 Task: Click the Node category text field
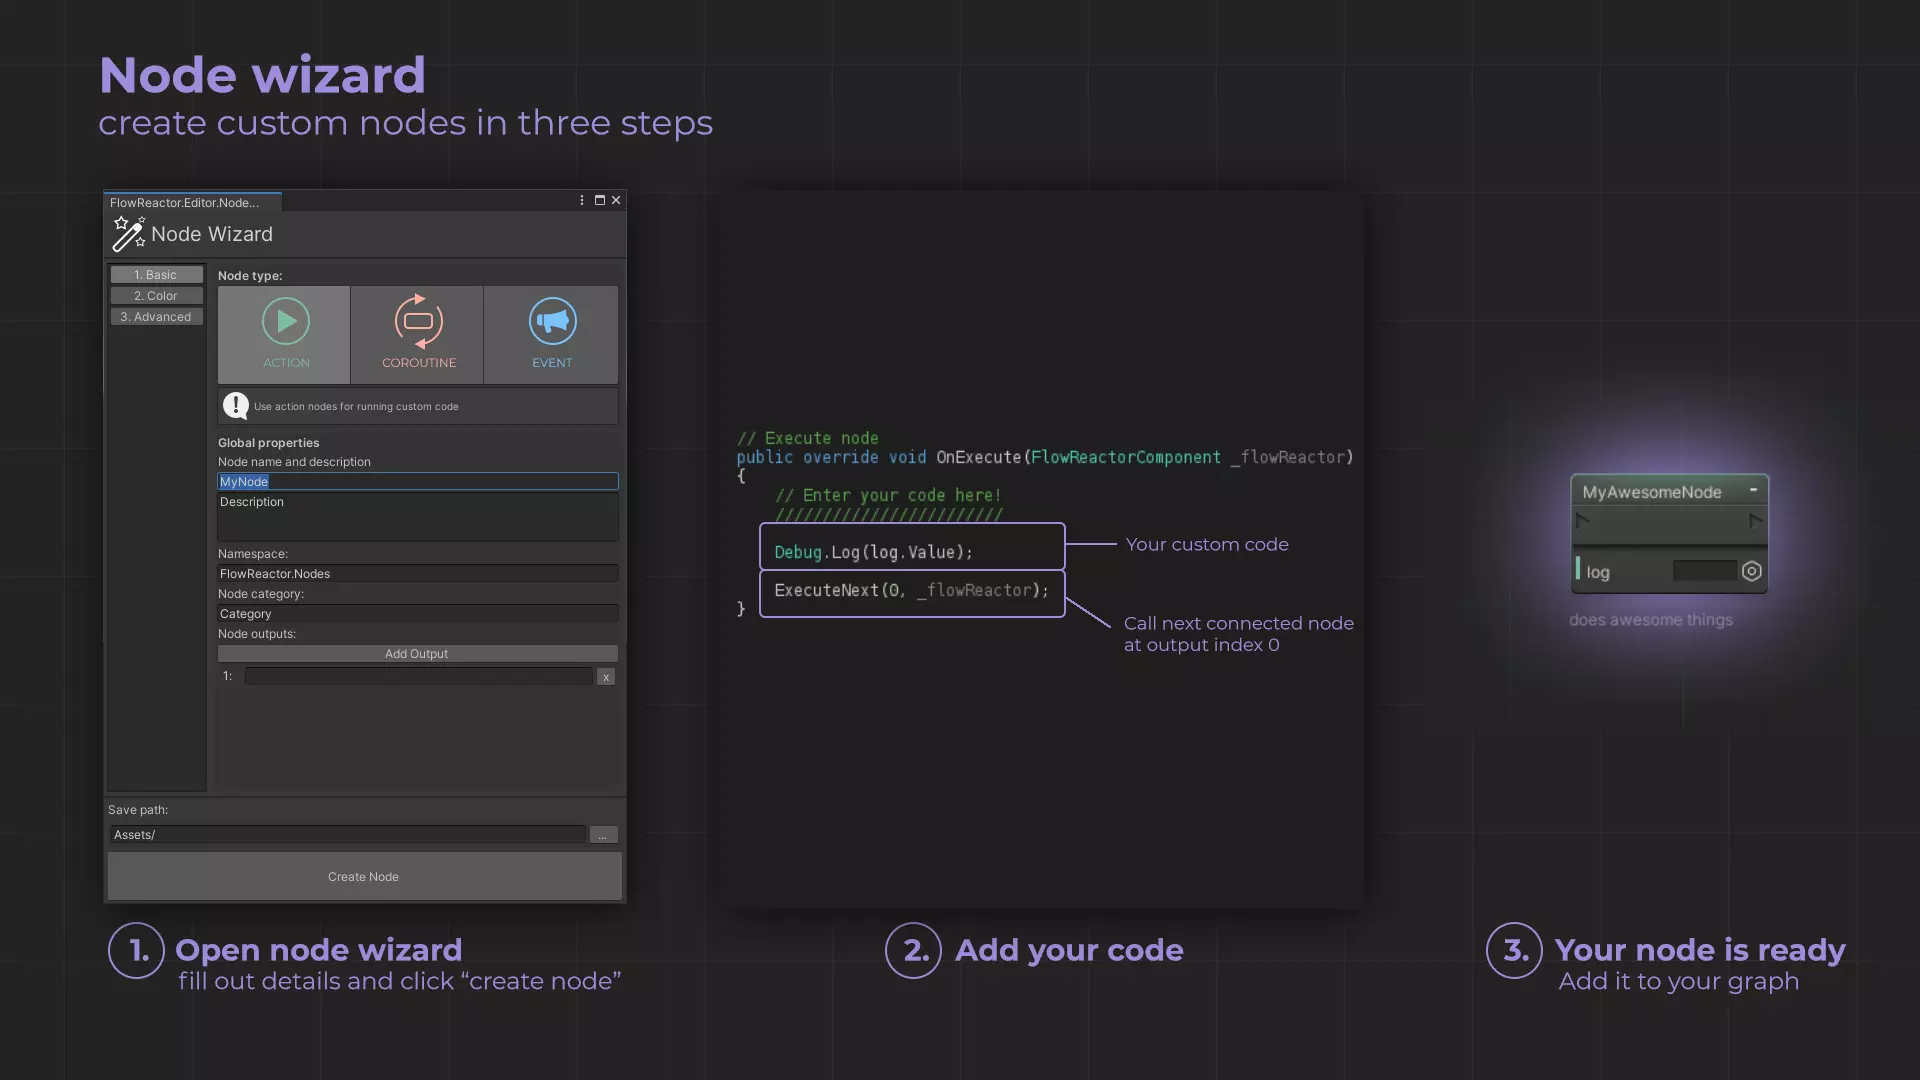[417, 613]
